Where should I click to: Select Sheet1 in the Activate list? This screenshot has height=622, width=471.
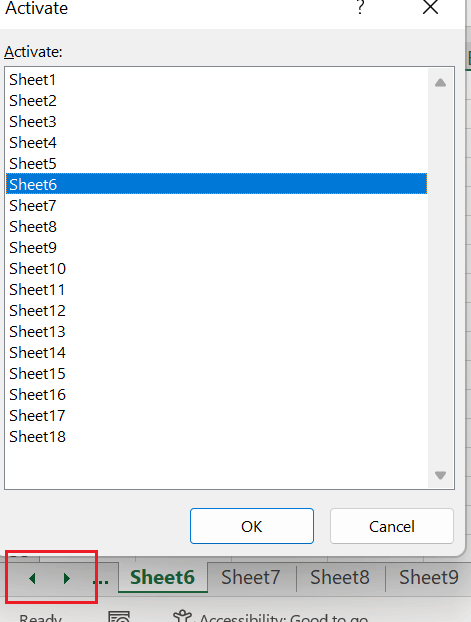coord(216,80)
